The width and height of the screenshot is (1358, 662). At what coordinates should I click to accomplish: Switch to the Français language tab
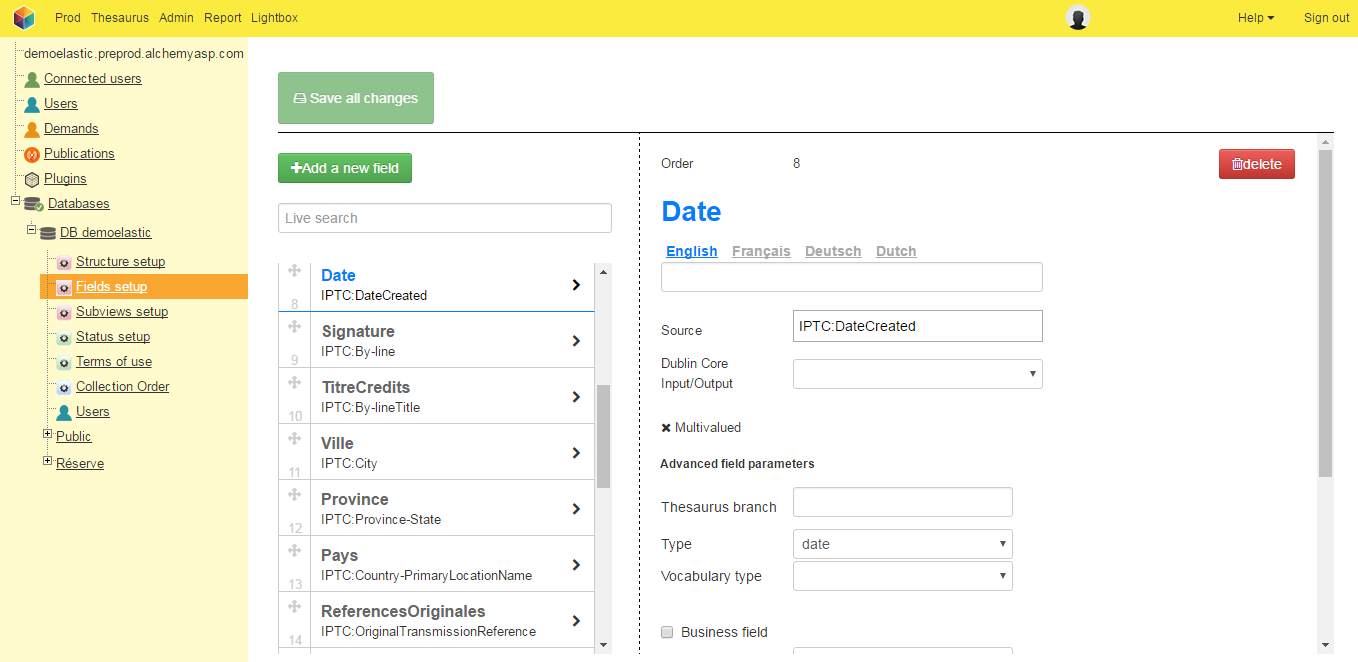761,251
